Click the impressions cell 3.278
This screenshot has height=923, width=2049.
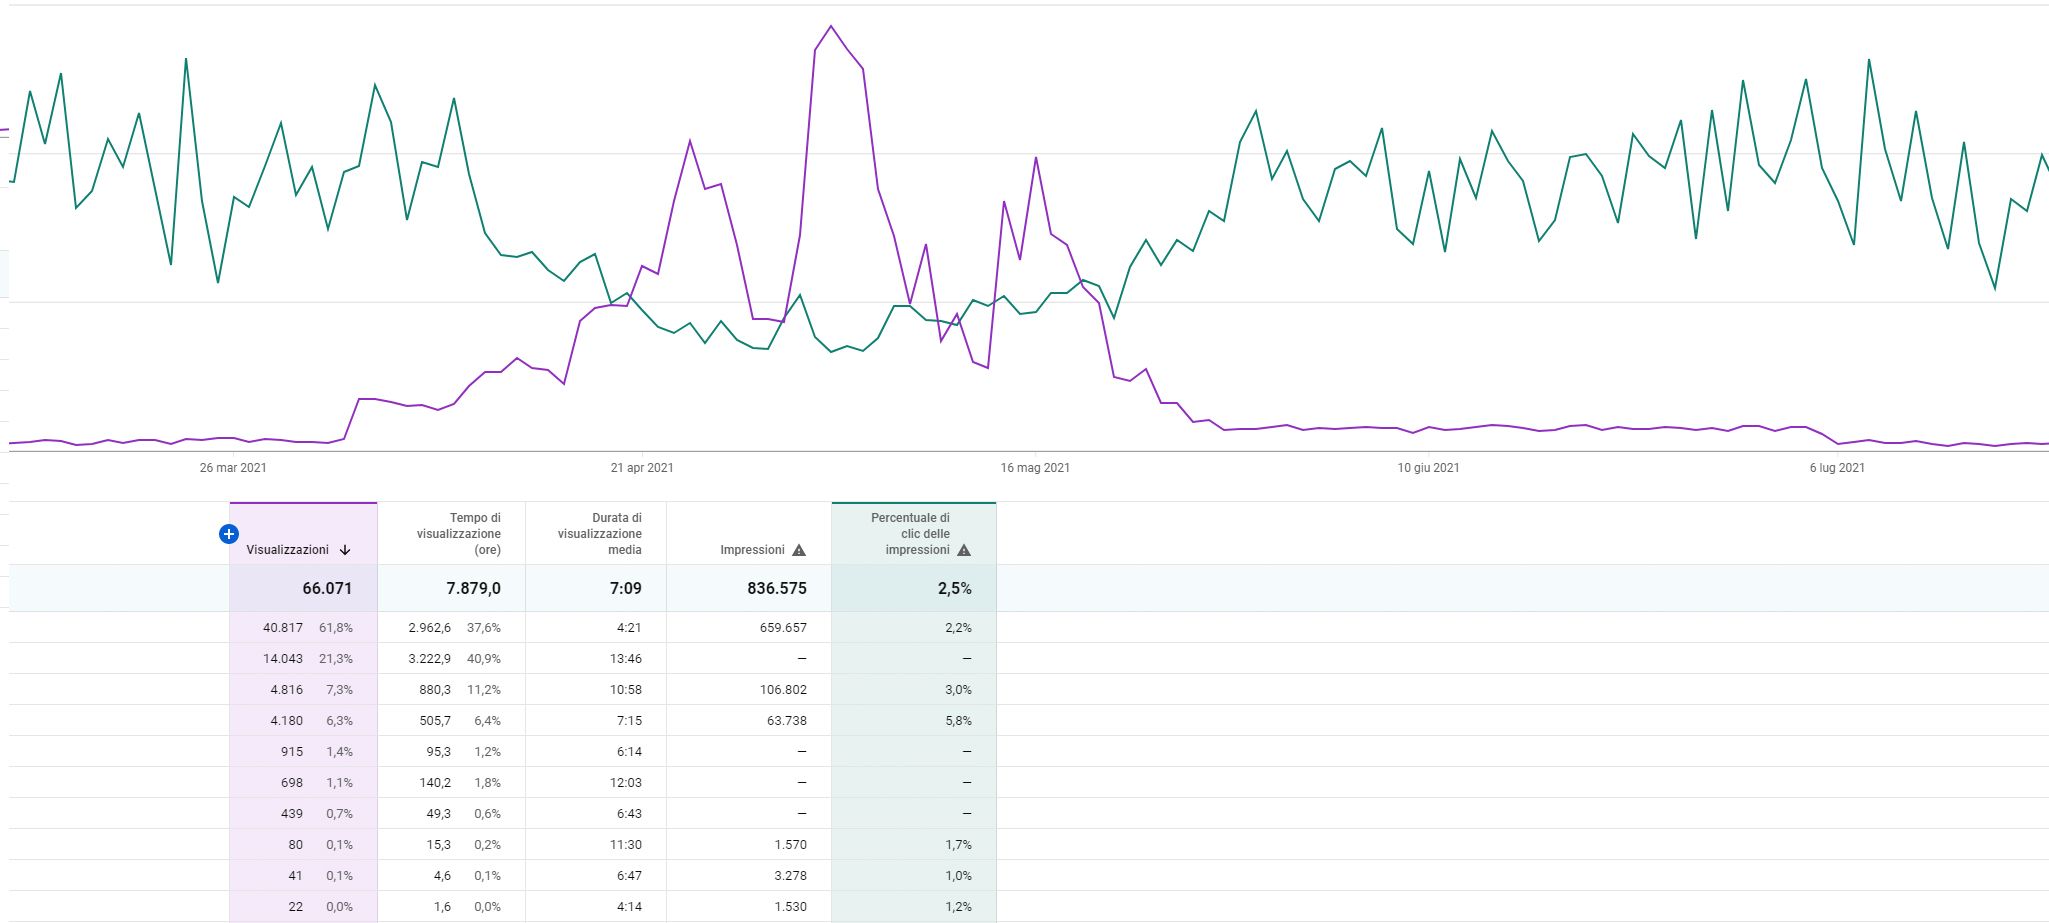[x=790, y=875]
